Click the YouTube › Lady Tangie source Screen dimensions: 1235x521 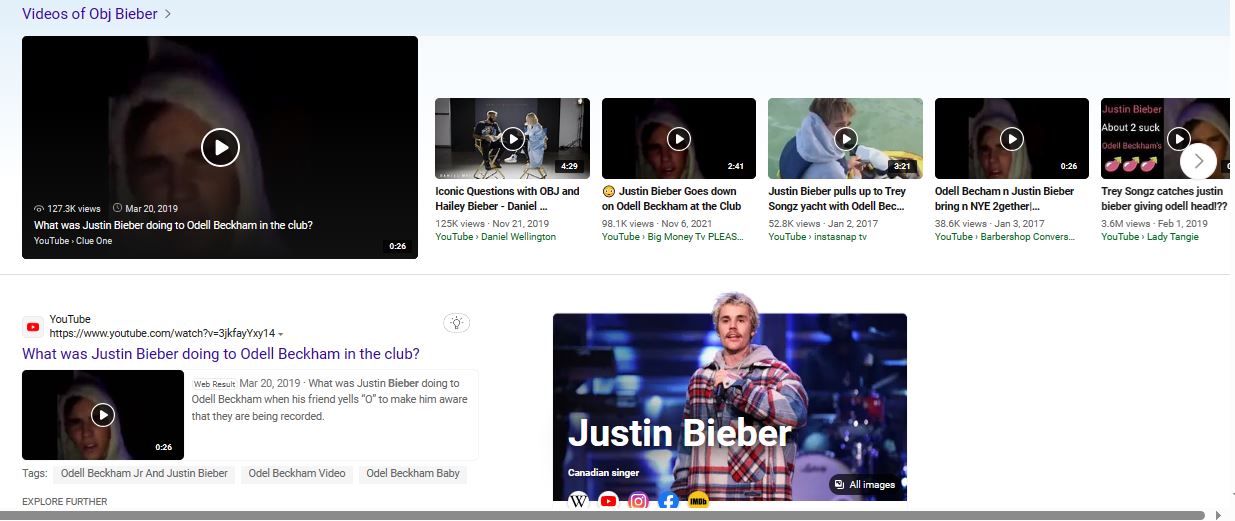click(1150, 237)
